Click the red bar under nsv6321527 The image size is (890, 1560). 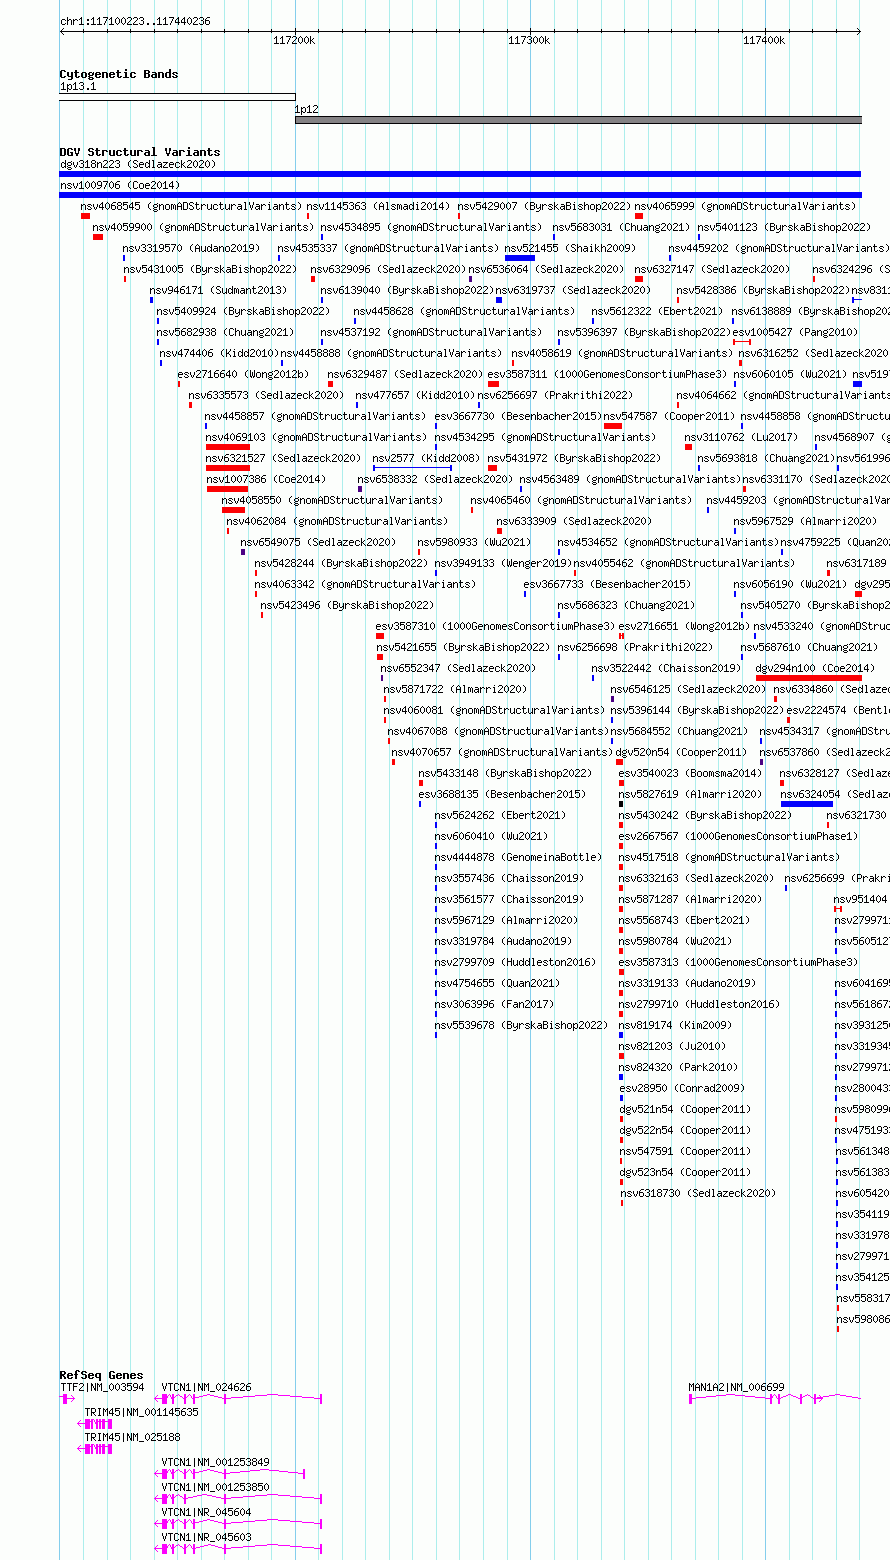(x=228, y=468)
